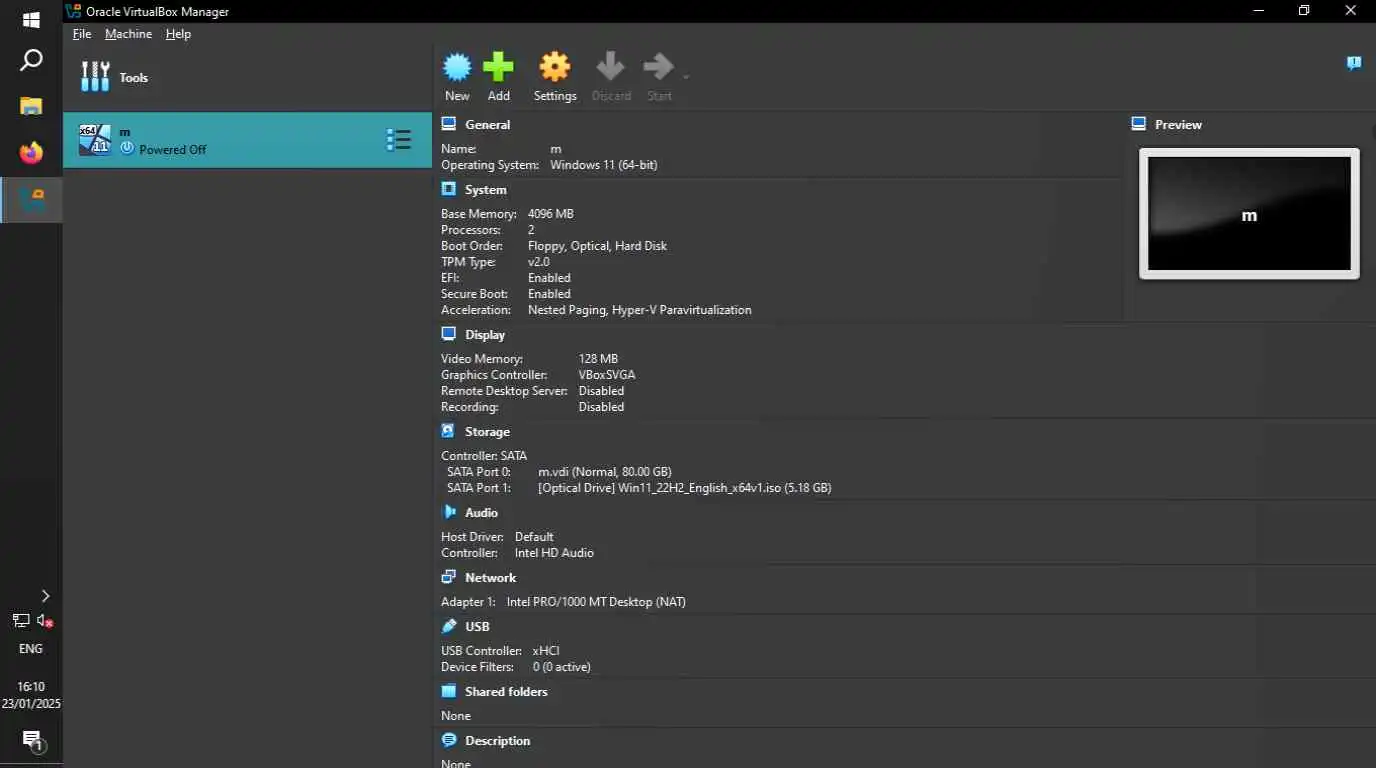The height and width of the screenshot is (768, 1376).
Task: Open the Machine menu
Action: point(128,34)
